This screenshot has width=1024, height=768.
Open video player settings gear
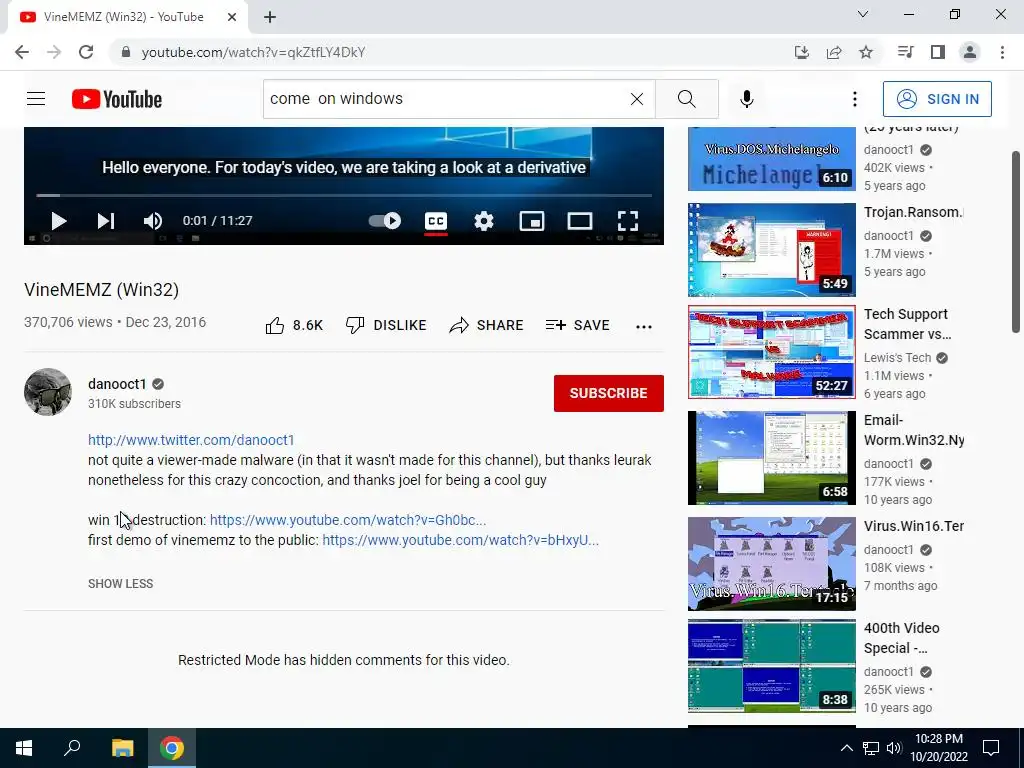484,221
